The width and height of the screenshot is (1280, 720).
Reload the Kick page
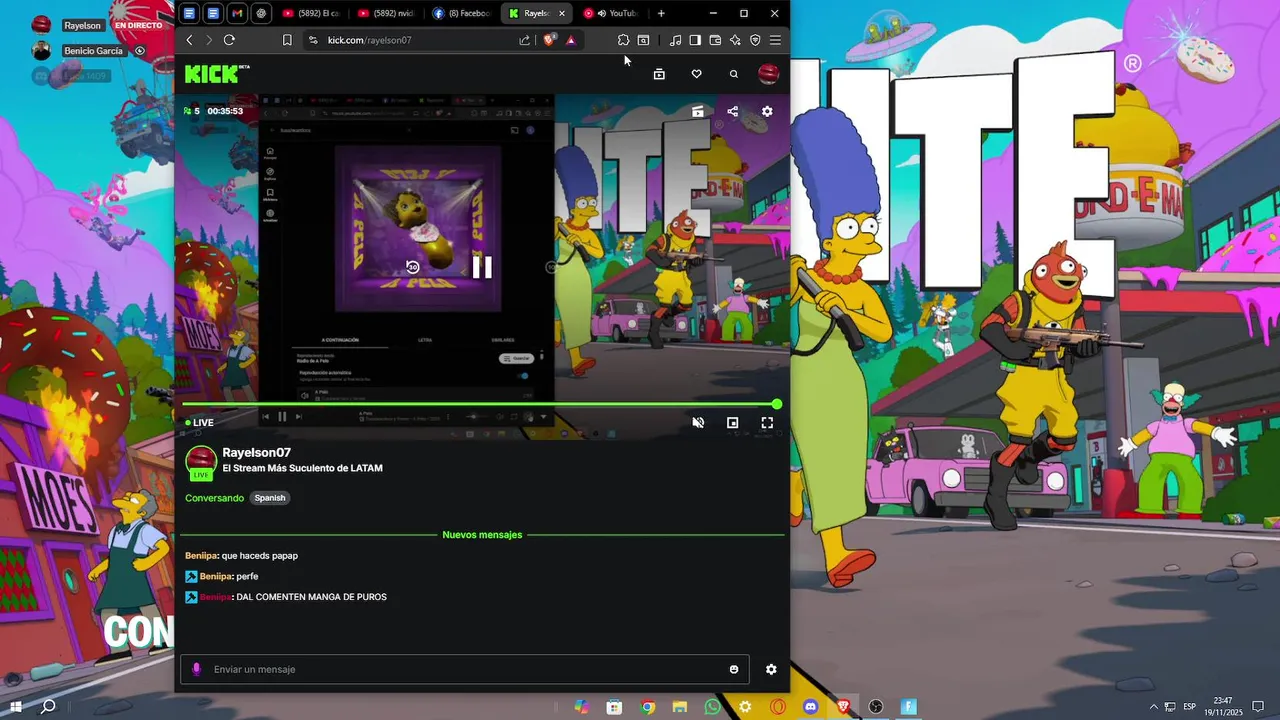(x=229, y=40)
